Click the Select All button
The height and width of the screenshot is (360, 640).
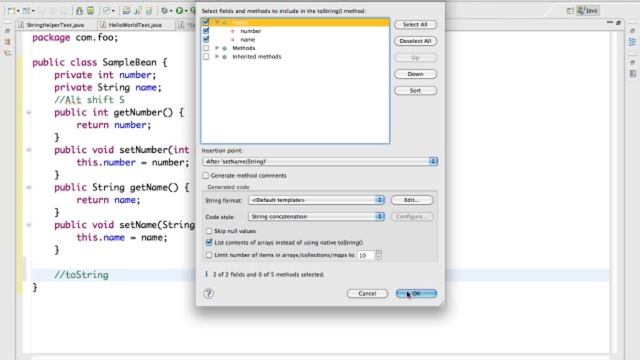click(x=416, y=24)
